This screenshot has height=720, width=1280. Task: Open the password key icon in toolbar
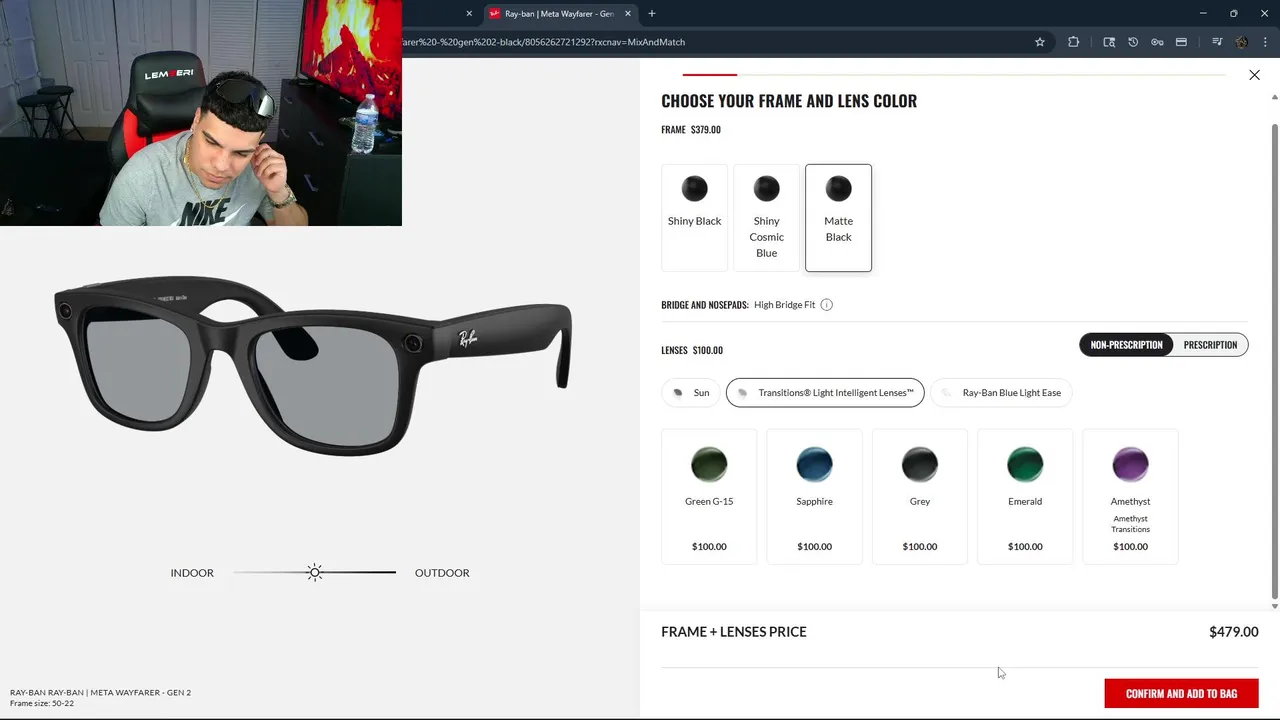[1157, 42]
